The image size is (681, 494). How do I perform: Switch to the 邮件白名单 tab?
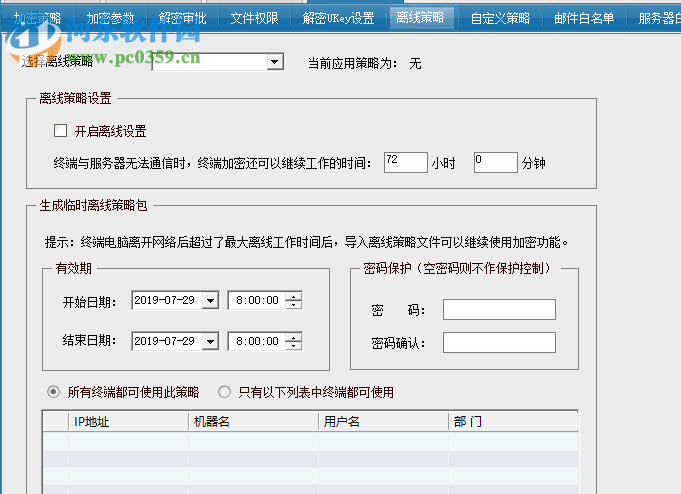click(x=584, y=18)
